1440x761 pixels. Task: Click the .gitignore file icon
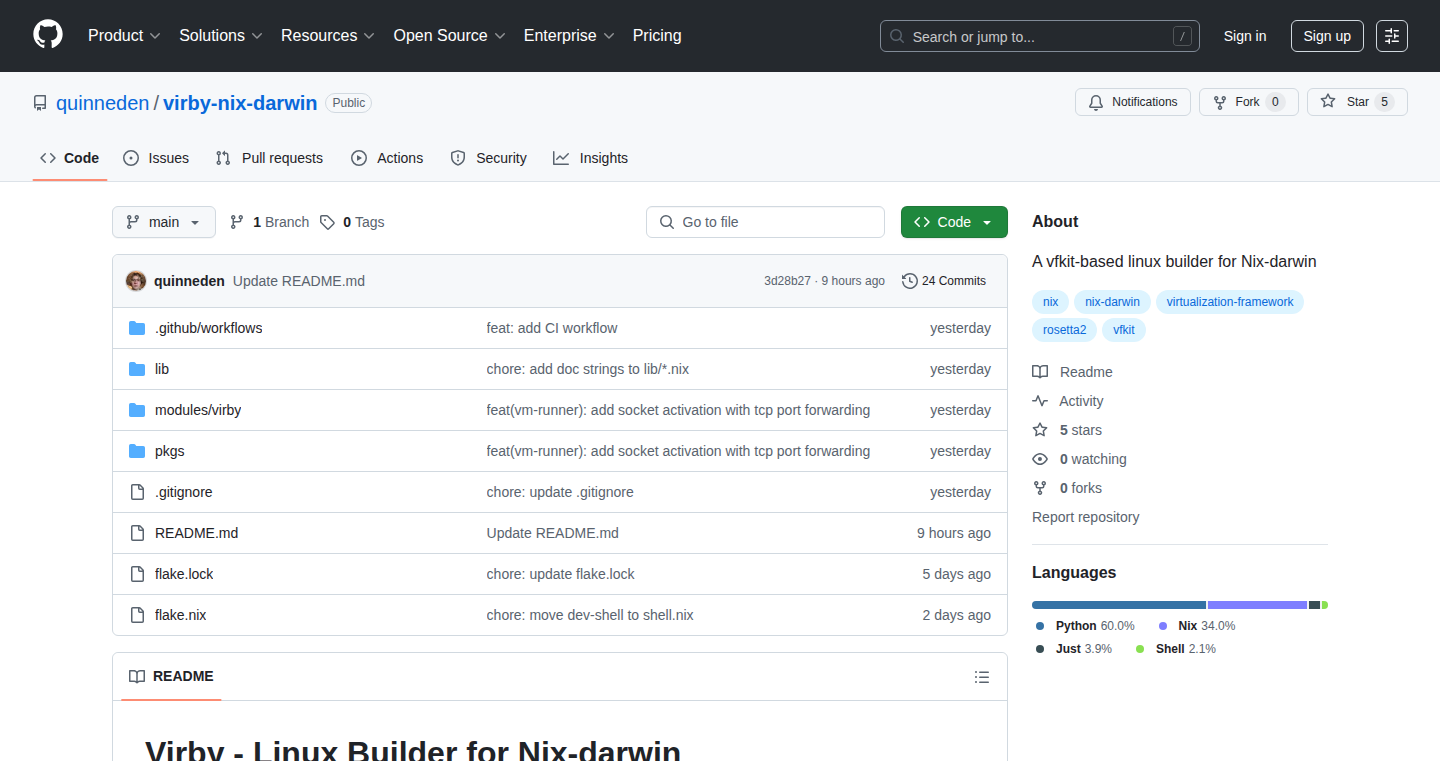137,492
